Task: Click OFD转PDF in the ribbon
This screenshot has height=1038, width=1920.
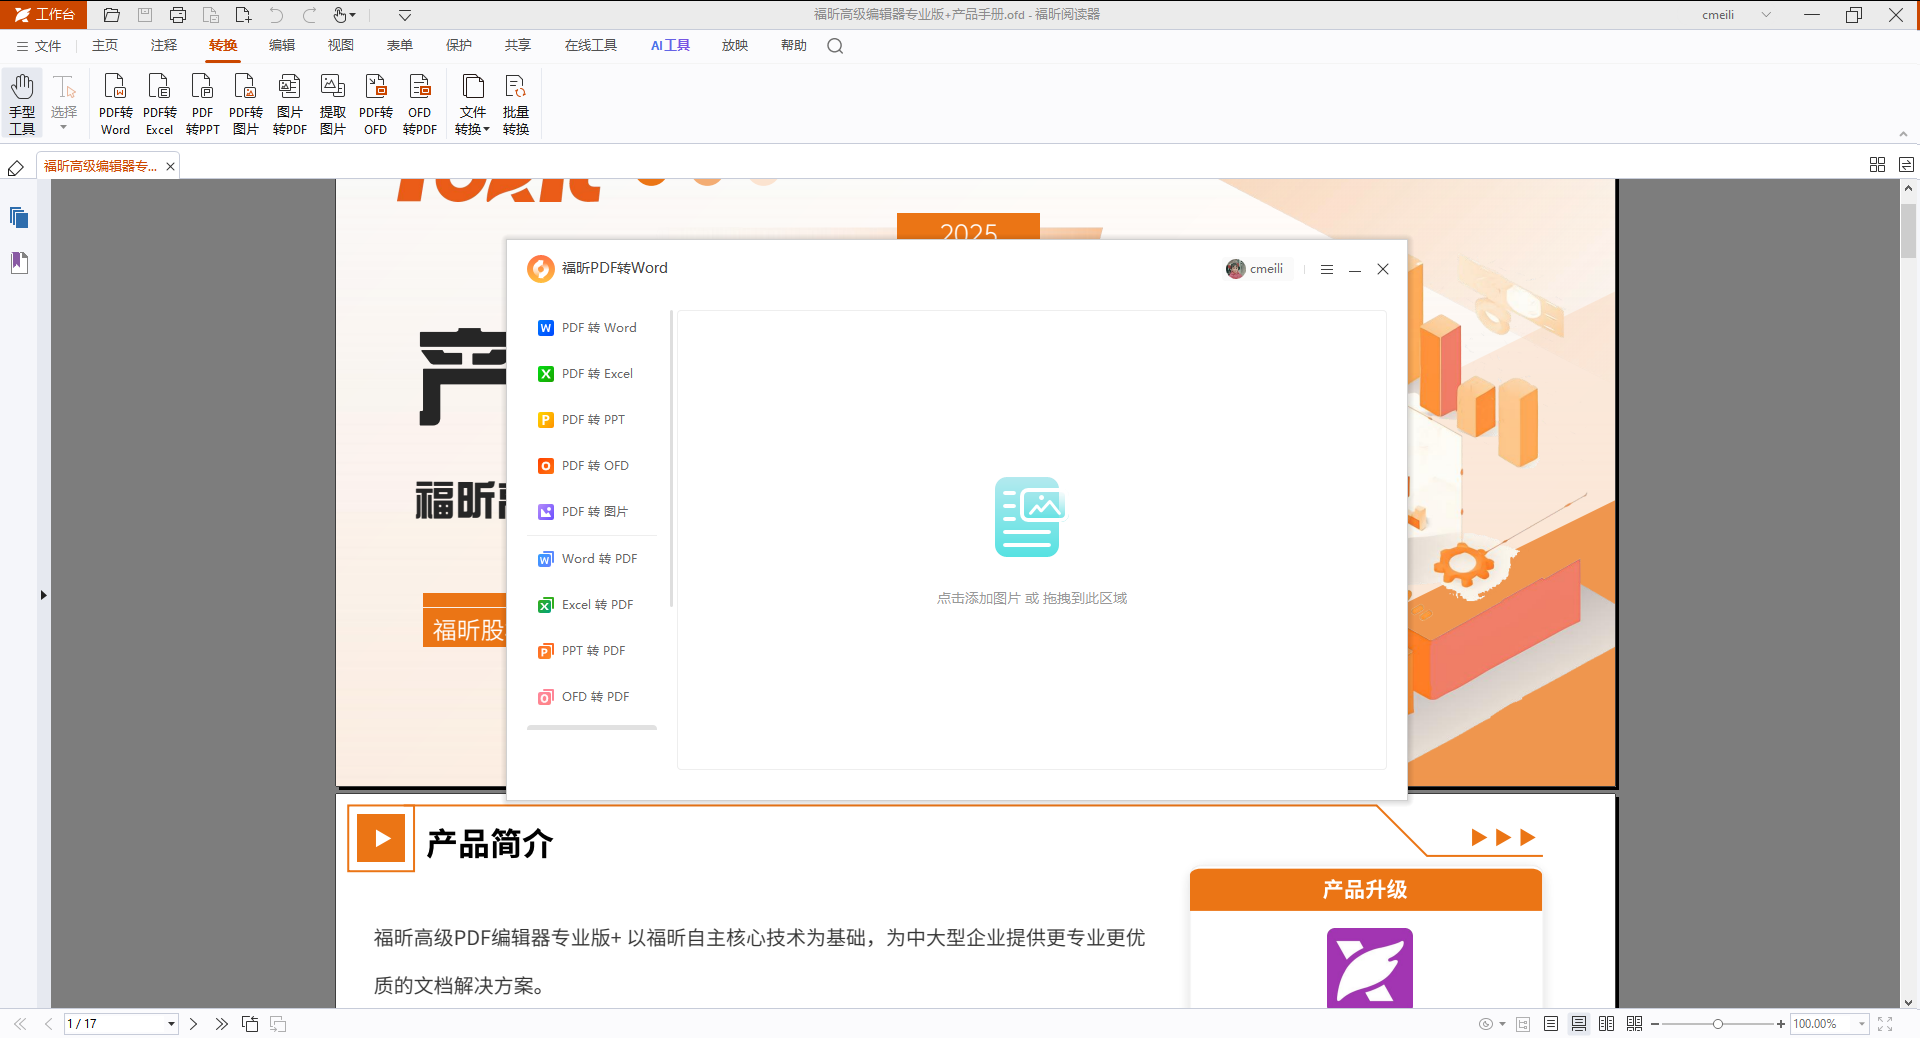Action: pyautogui.click(x=420, y=103)
